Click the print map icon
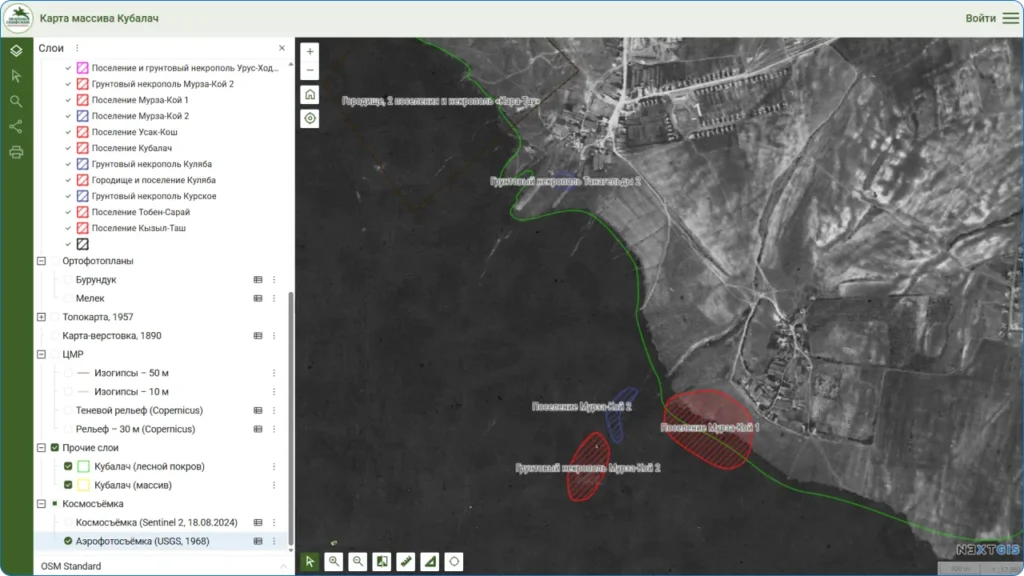The width and height of the screenshot is (1024, 576). click(x=16, y=153)
